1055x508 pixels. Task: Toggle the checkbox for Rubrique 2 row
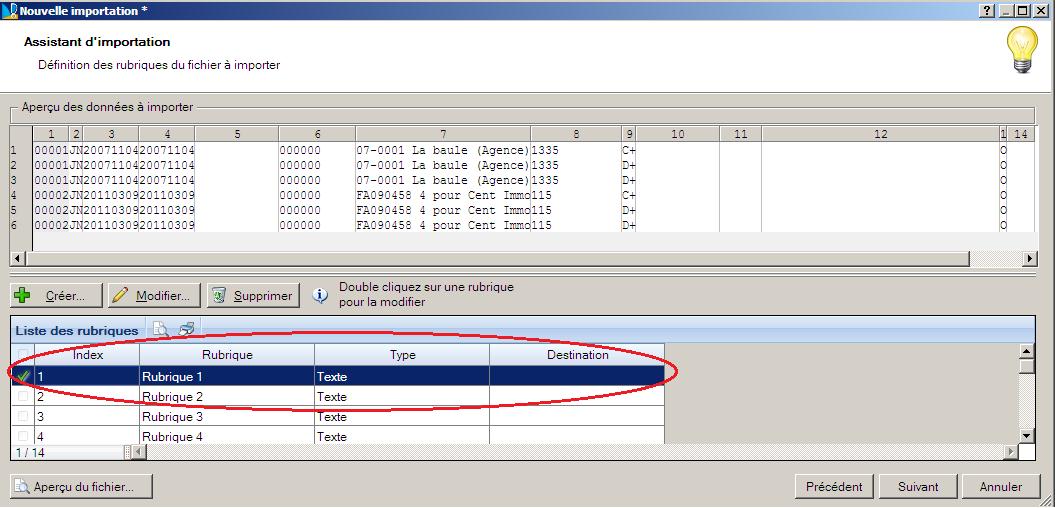(x=24, y=396)
